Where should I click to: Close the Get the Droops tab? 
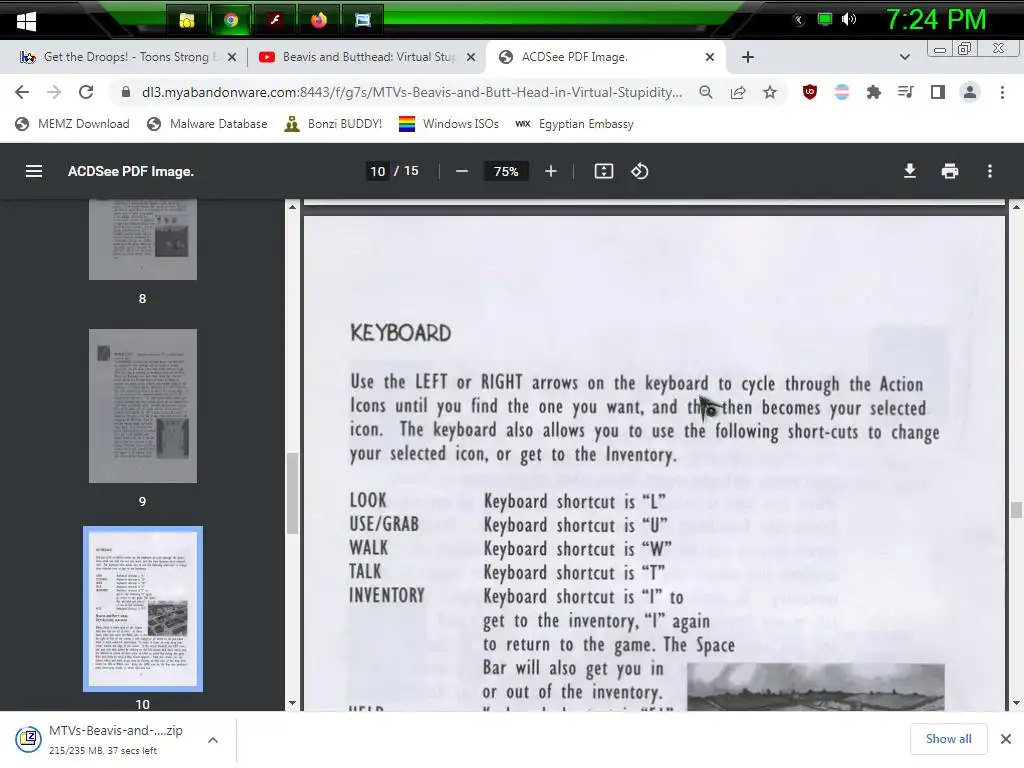pyautogui.click(x=232, y=57)
